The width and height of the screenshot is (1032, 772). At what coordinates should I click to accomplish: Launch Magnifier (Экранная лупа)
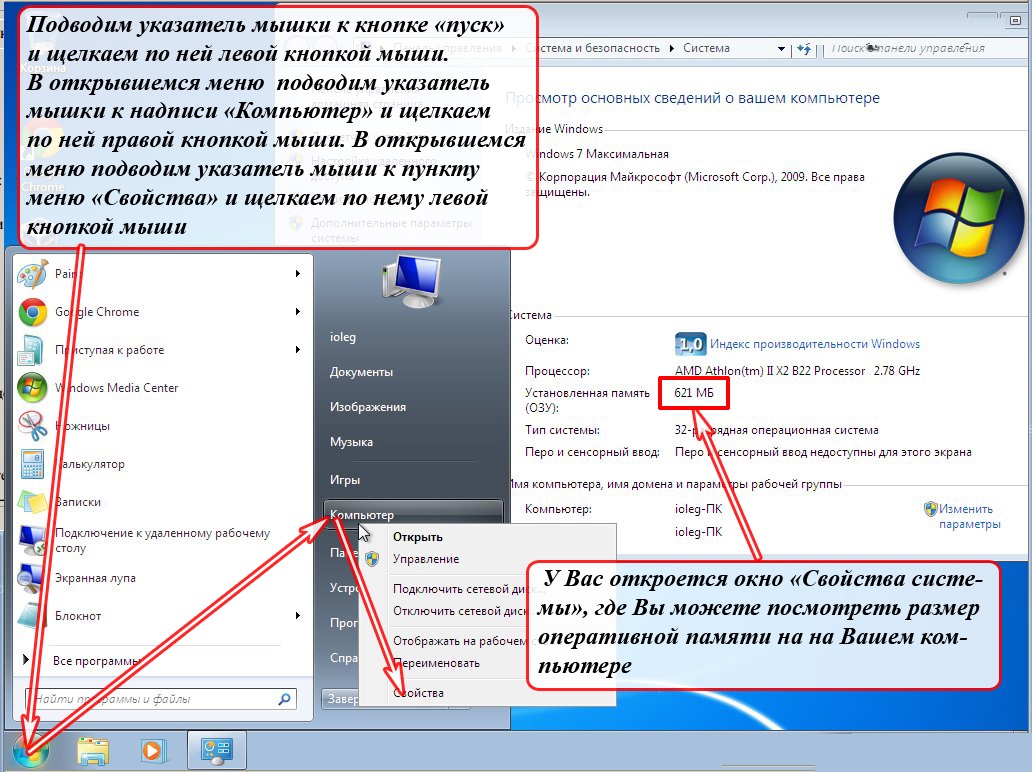point(161,579)
